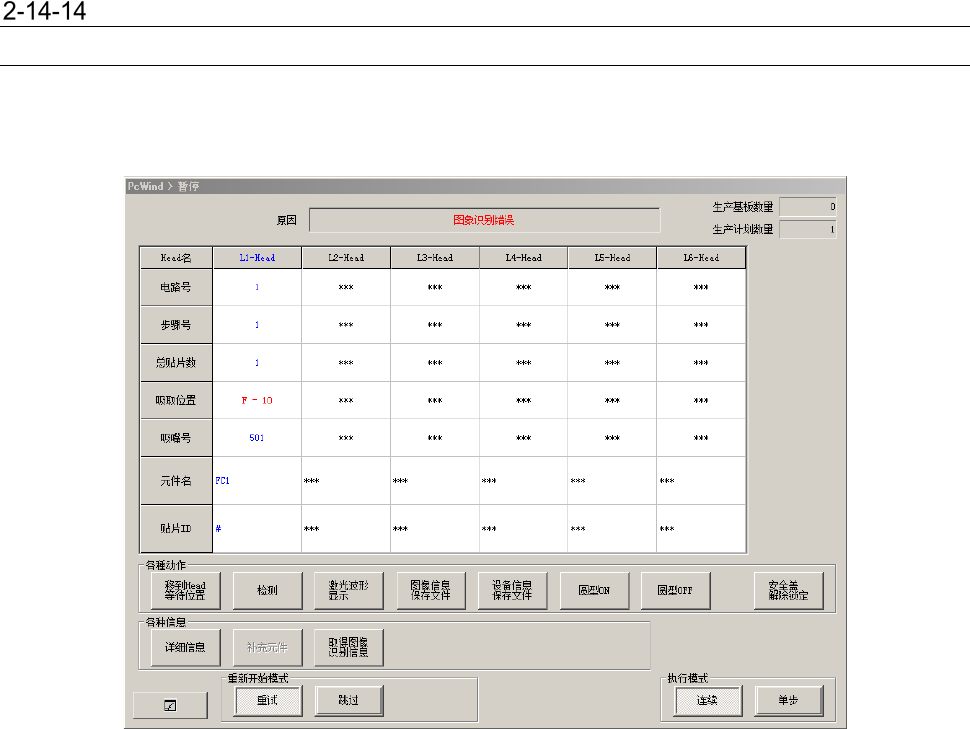Click the PcWind > 暂停 title bar

point(486,186)
